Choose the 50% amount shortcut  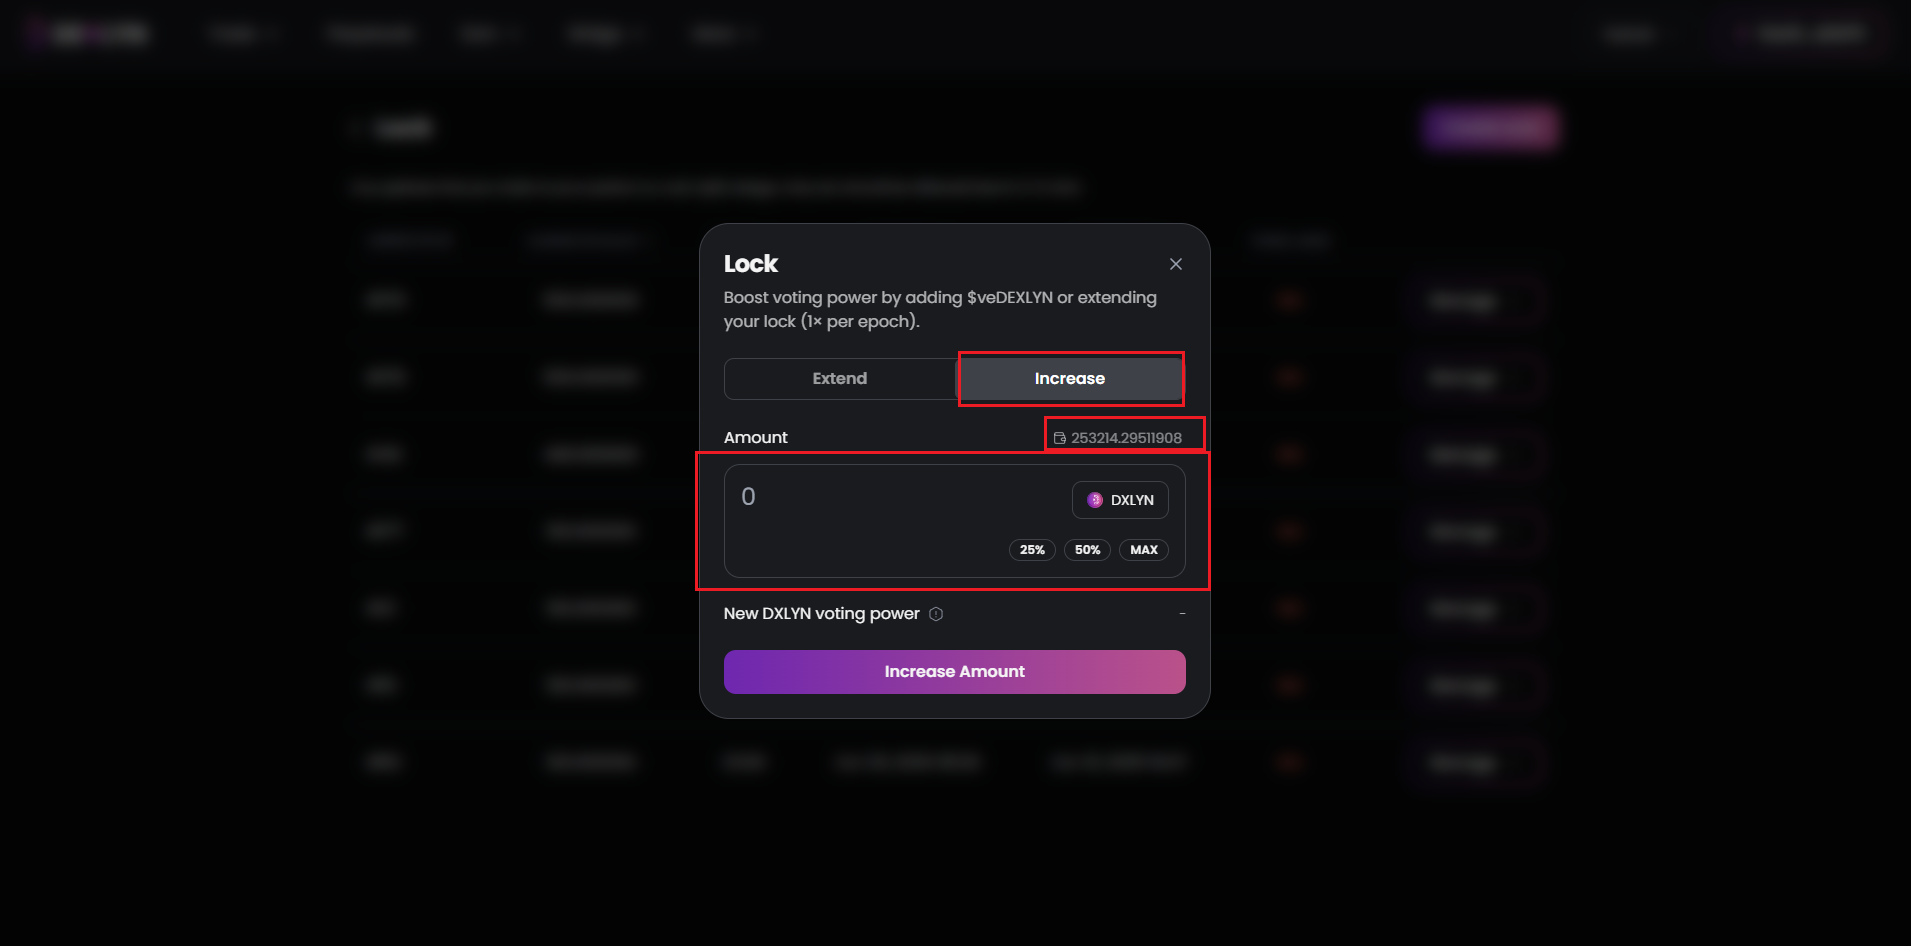coord(1087,550)
